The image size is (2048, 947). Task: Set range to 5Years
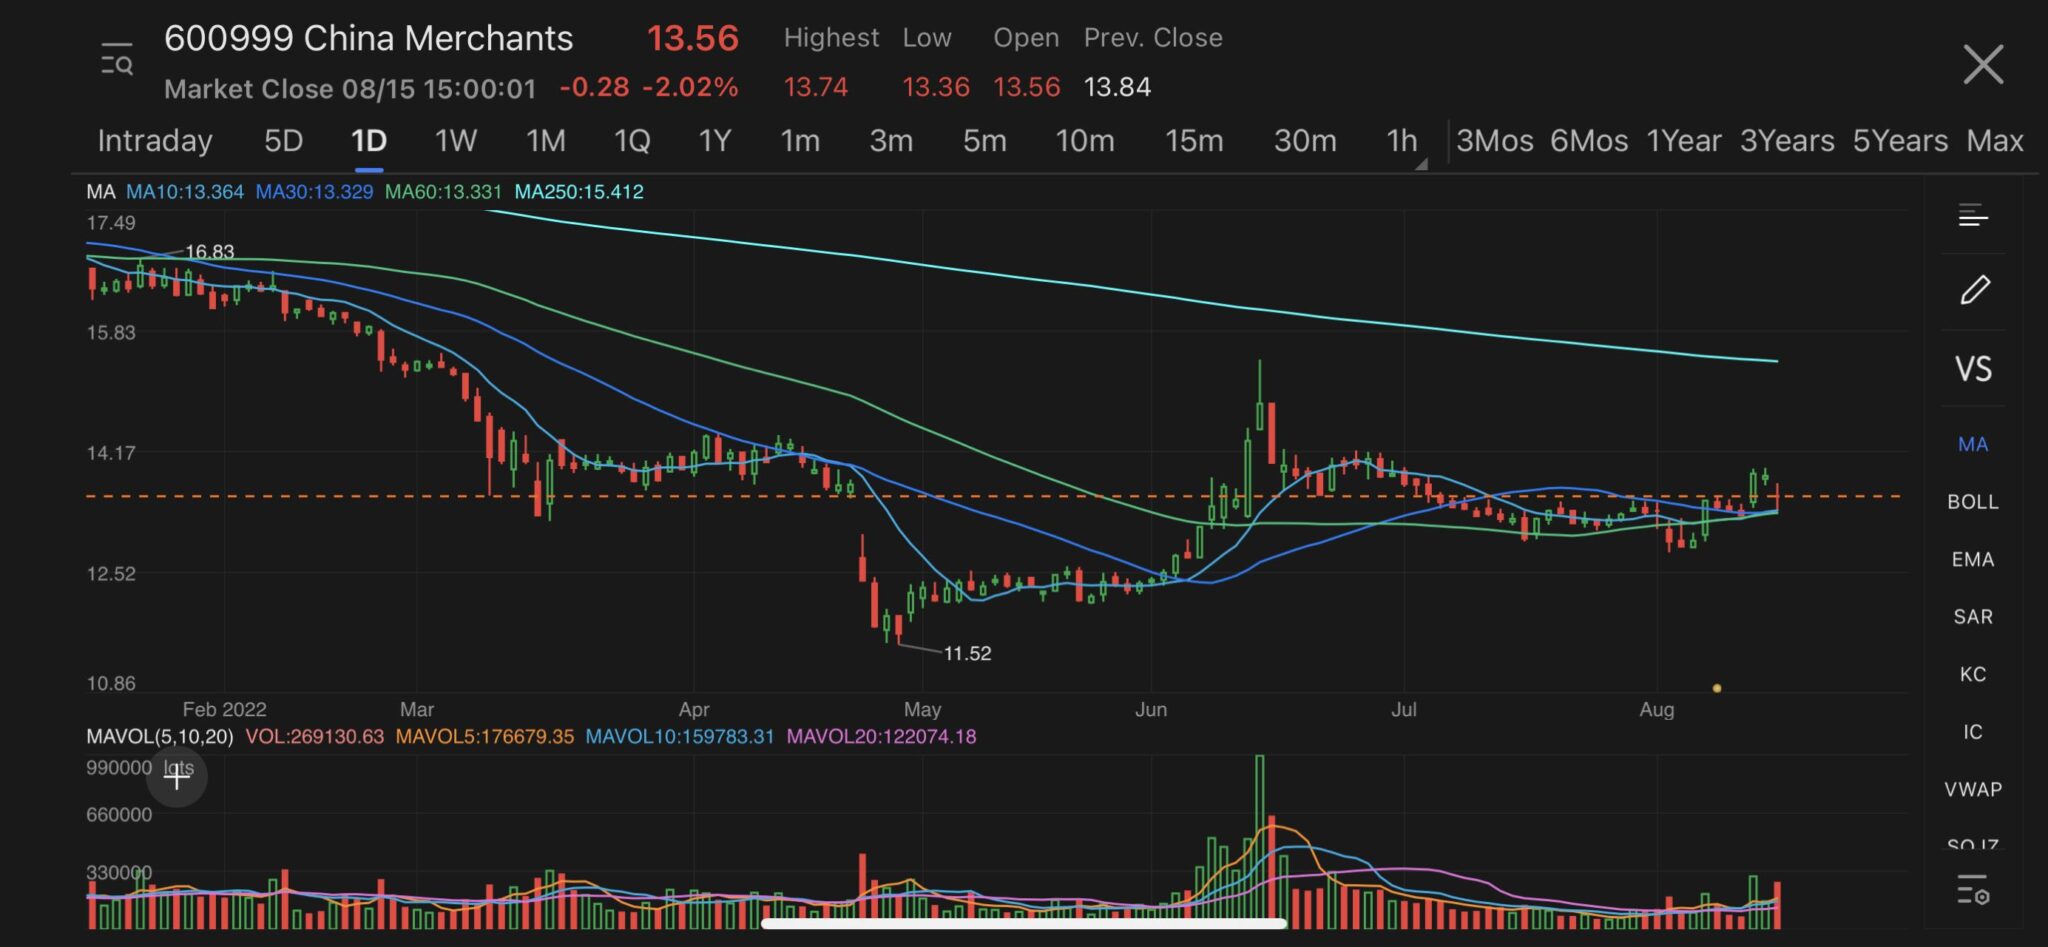[x=1900, y=141]
